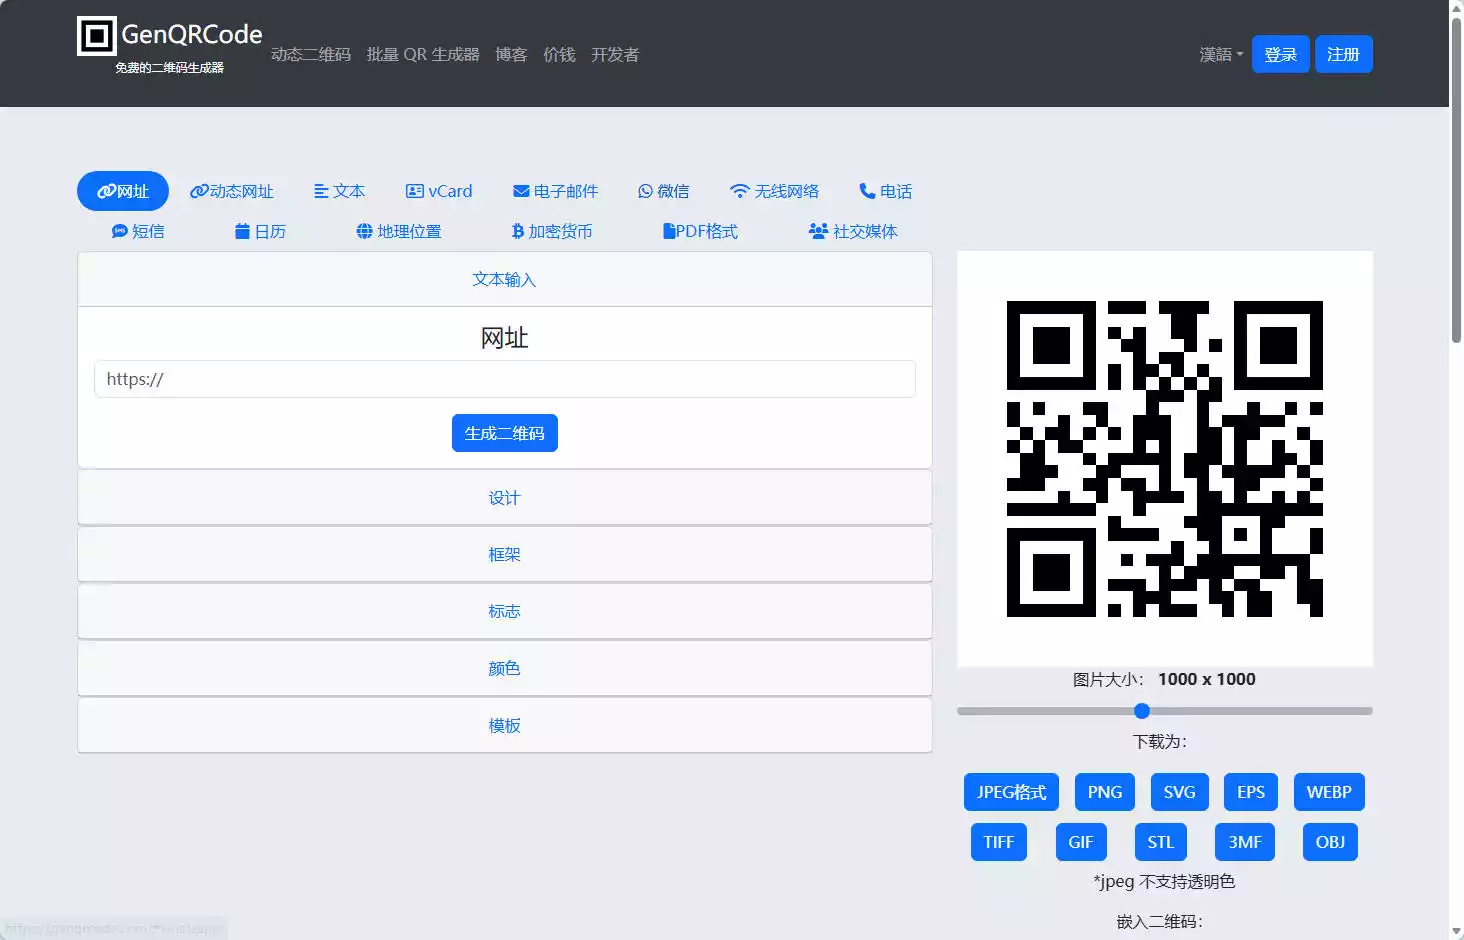Open the 动态网址 tab

tap(232, 191)
